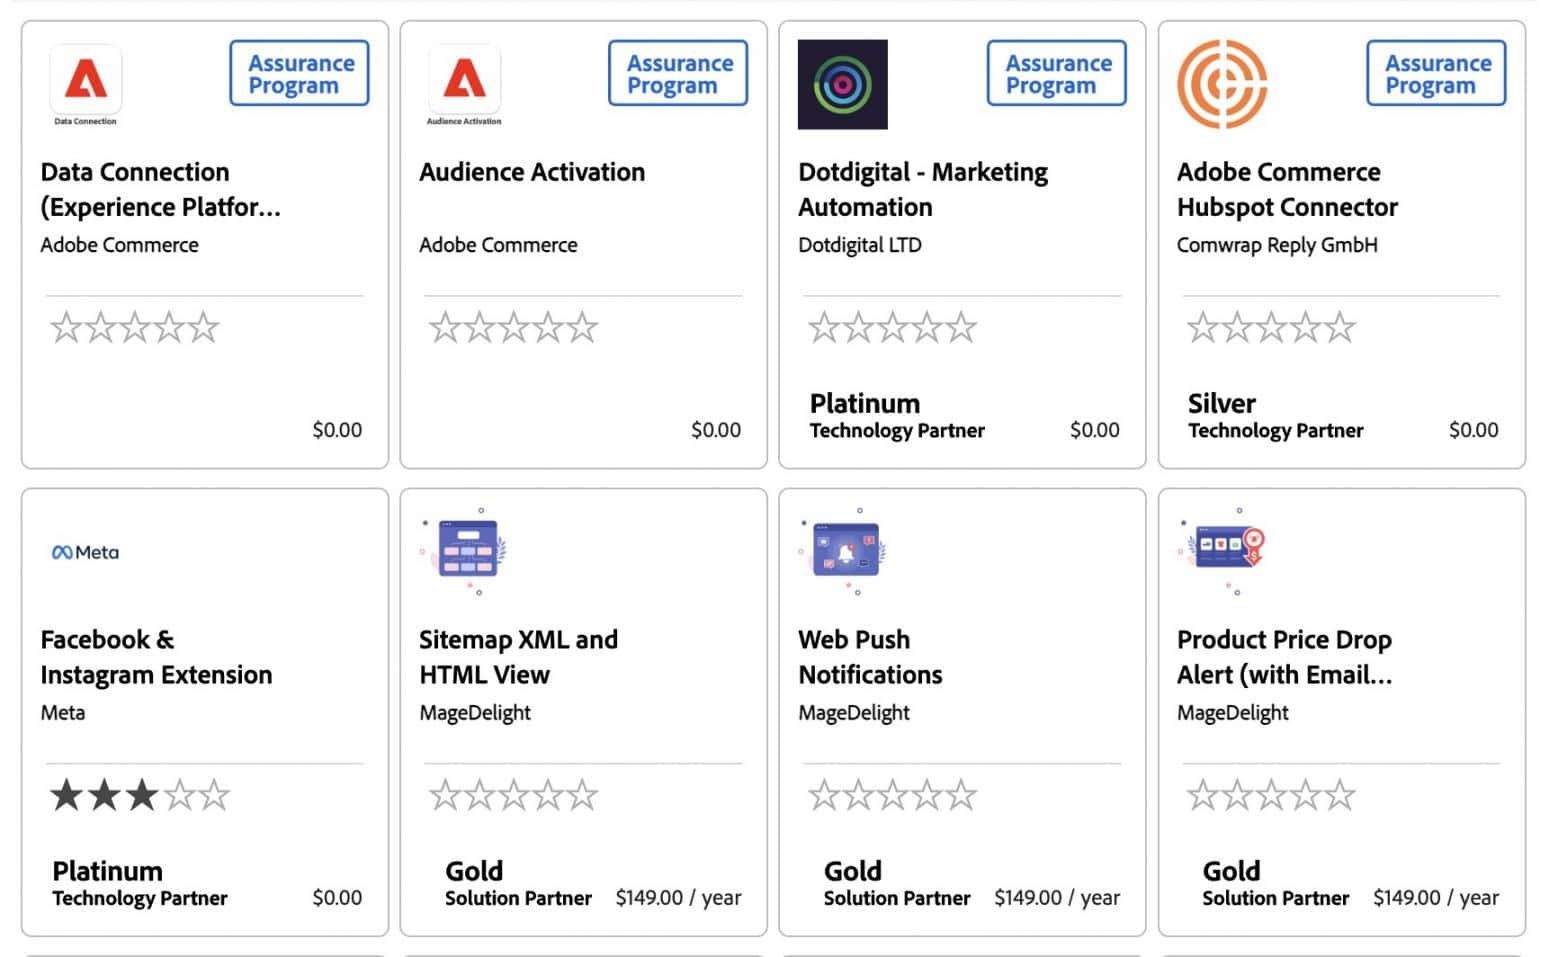
Task: Open Facebook & Instagram Extension title
Action: (x=156, y=657)
